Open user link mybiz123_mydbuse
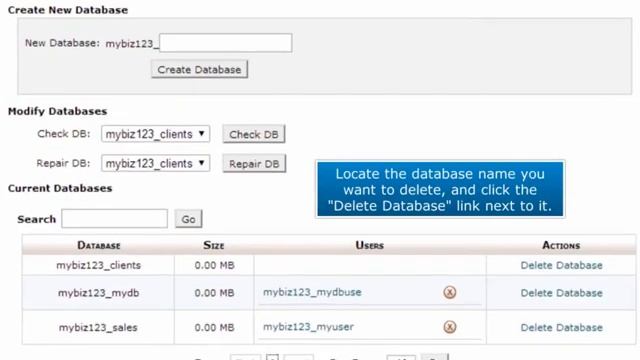640x360 pixels. [x=312, y=292]
